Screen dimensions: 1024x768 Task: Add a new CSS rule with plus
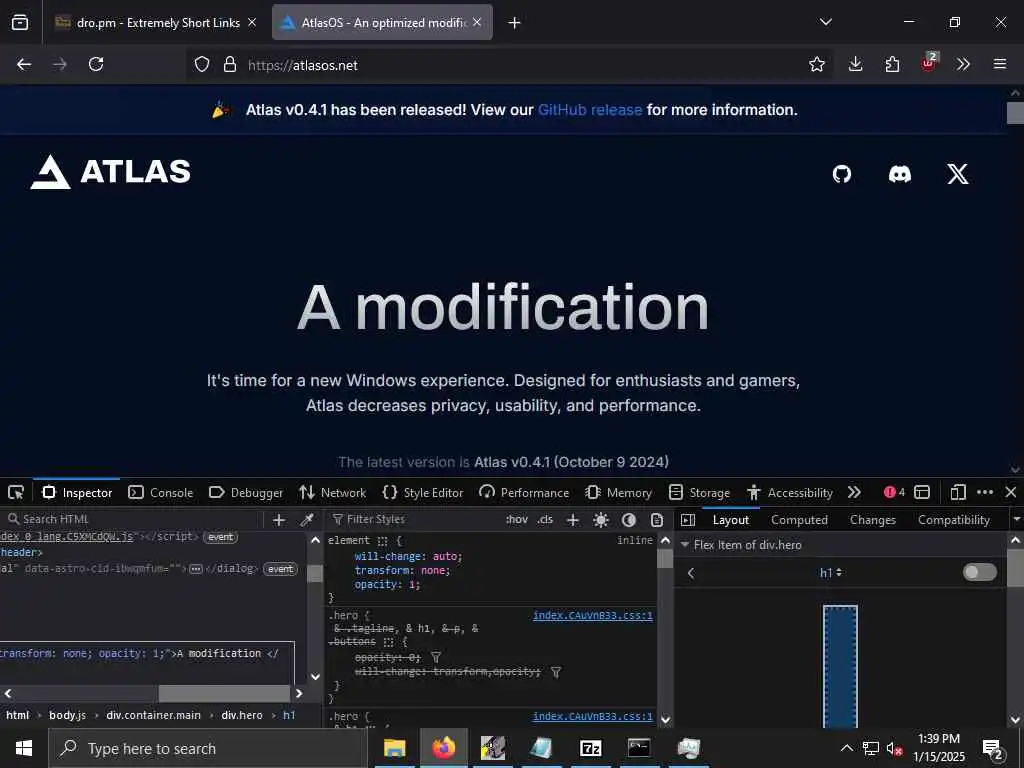coord(573,520)
